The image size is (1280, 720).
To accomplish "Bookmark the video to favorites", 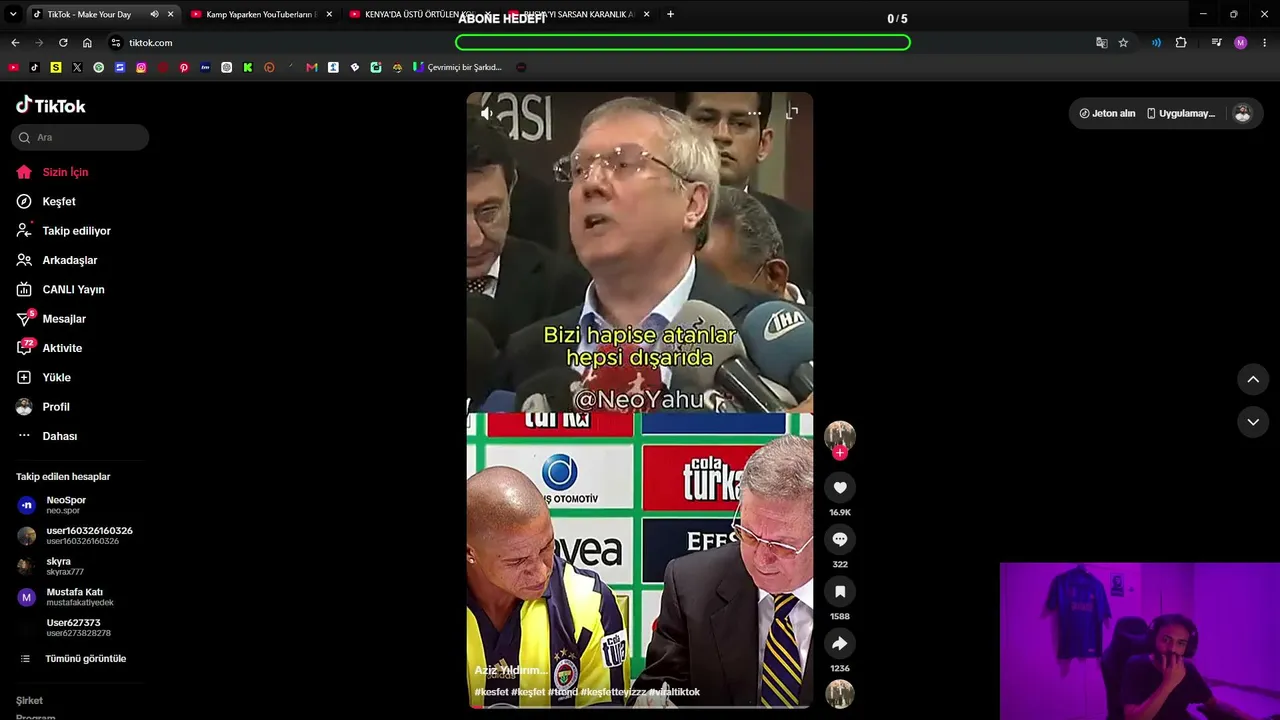I will [840, 592].
